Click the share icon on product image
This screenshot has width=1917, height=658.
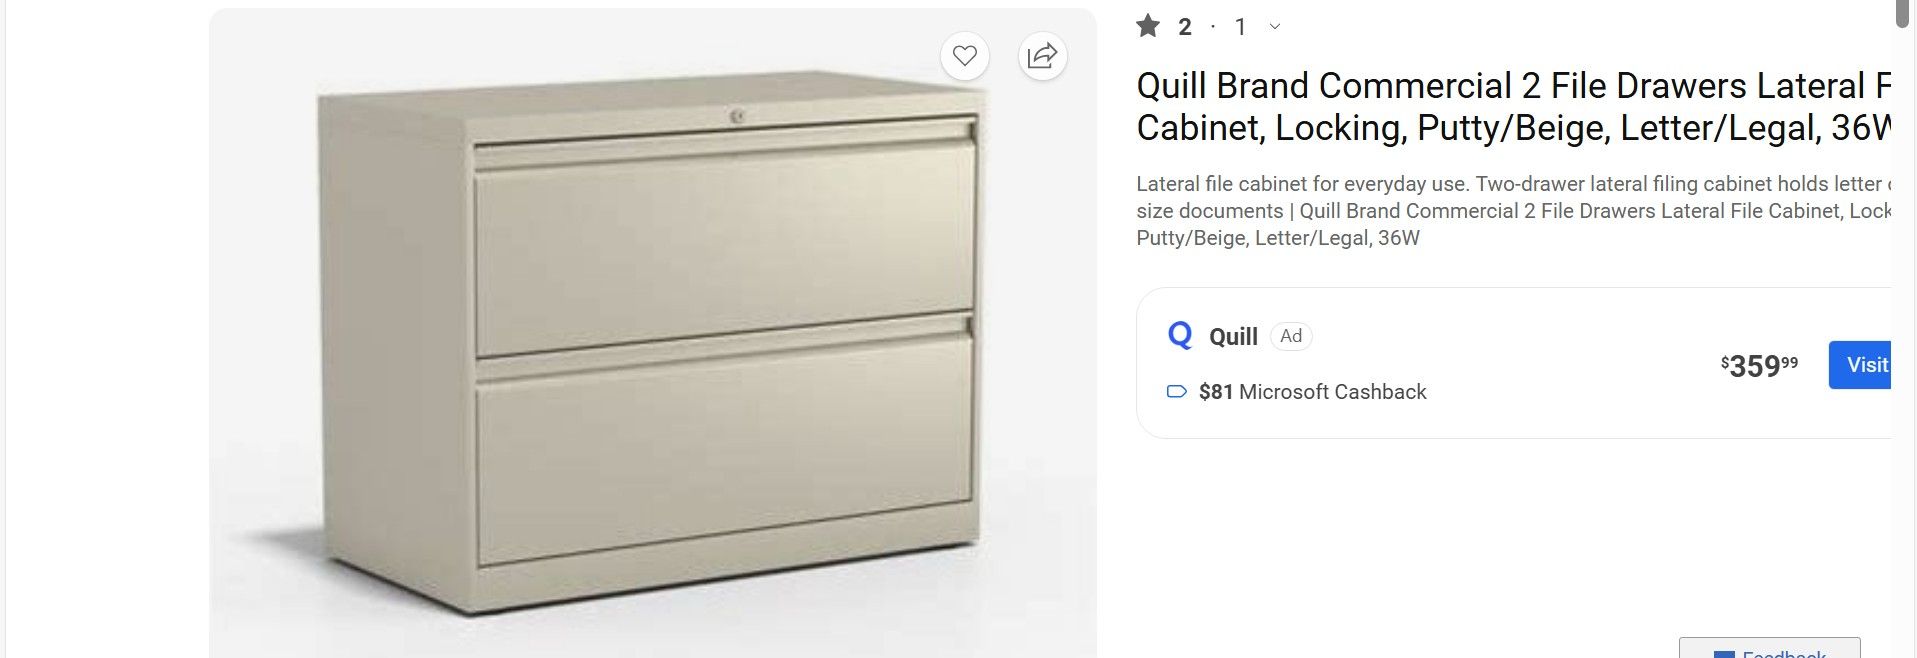tap(1042, 56)
